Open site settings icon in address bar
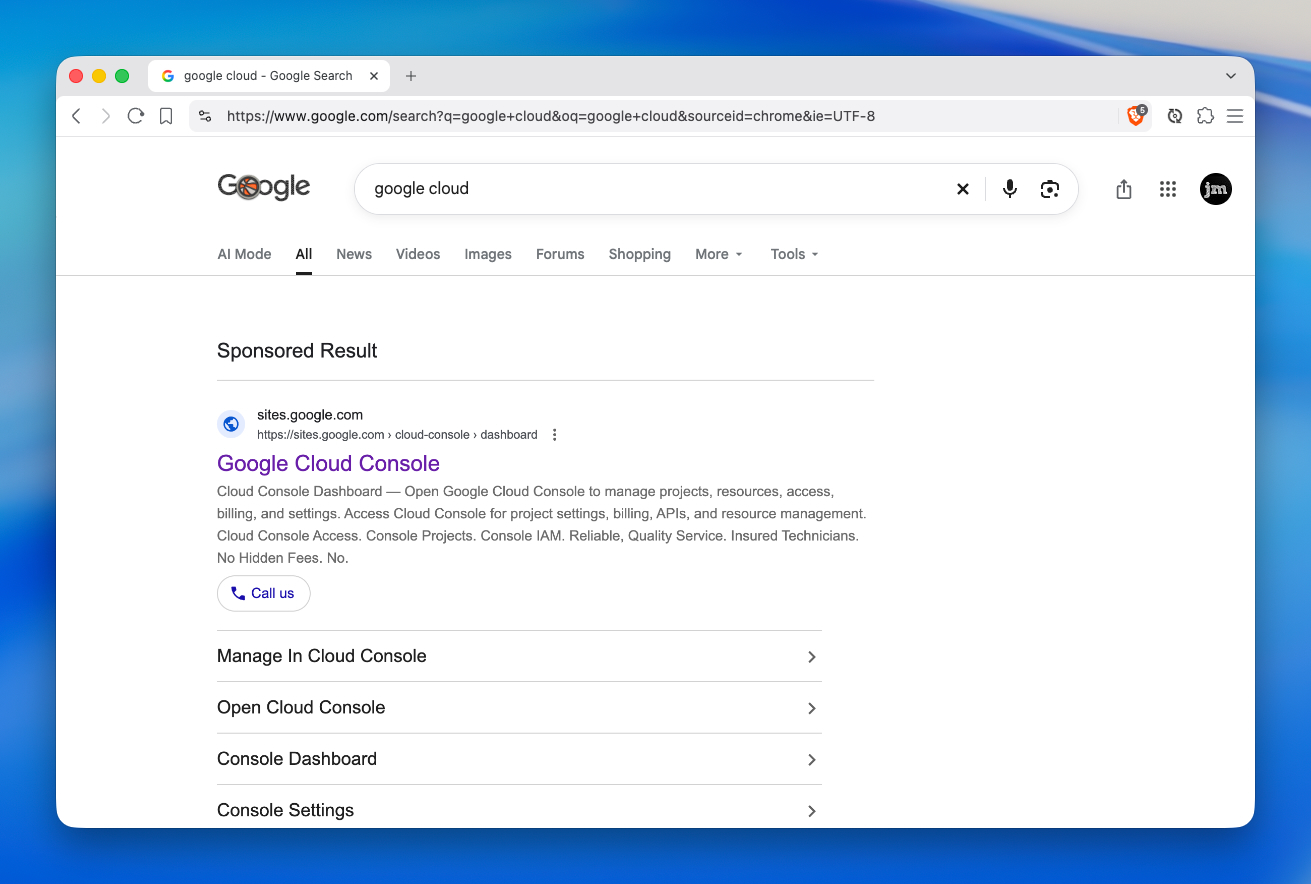The height and width of the screenshot is (884, 1311). [205, 116]
